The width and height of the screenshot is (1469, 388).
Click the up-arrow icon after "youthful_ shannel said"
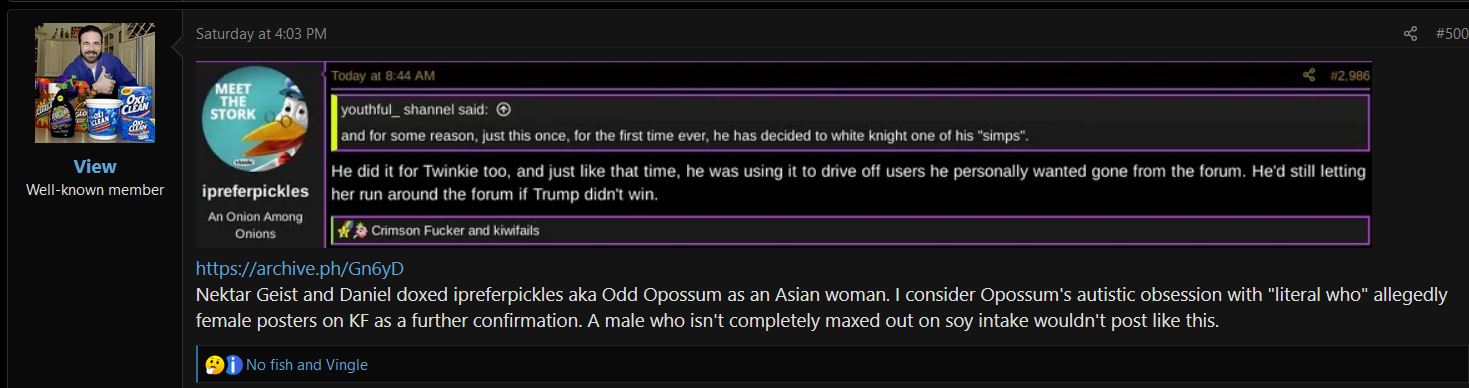click(x=503, y=109)
